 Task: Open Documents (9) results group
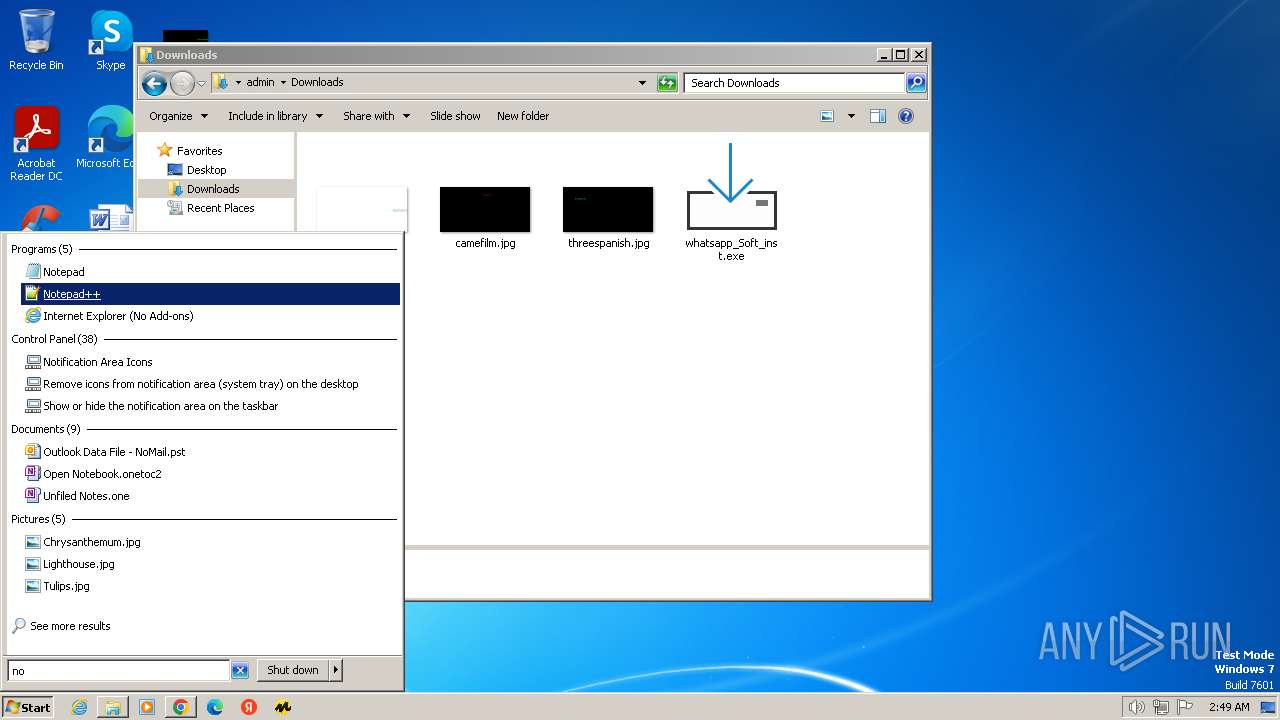pos(46,429)
